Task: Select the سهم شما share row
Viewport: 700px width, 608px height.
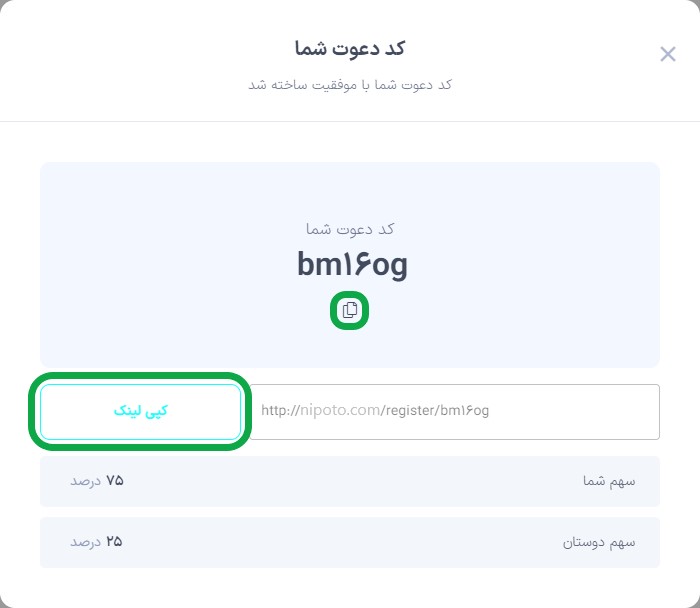Action: click(350, 481)
